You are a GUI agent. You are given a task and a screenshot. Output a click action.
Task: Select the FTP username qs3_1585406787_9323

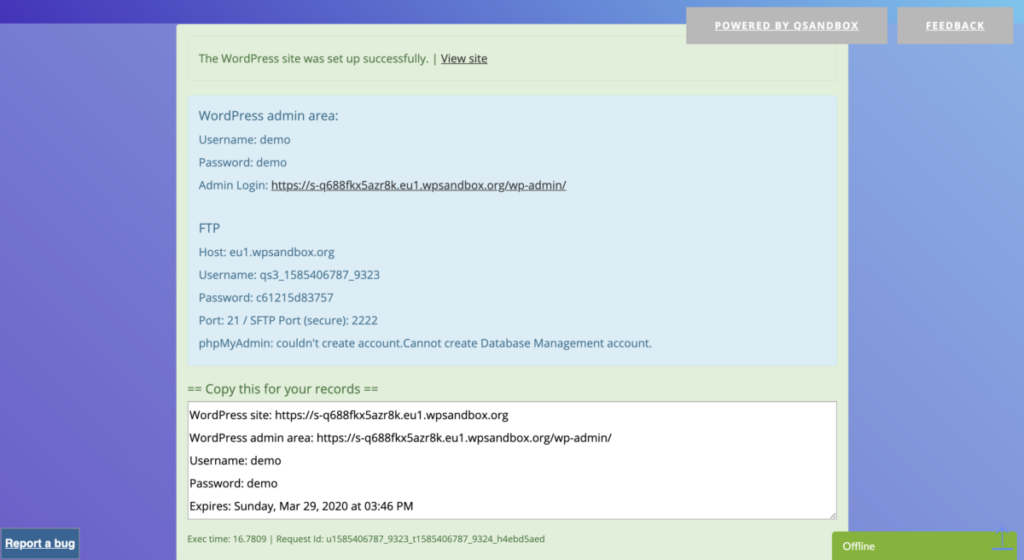click(319, 275)
